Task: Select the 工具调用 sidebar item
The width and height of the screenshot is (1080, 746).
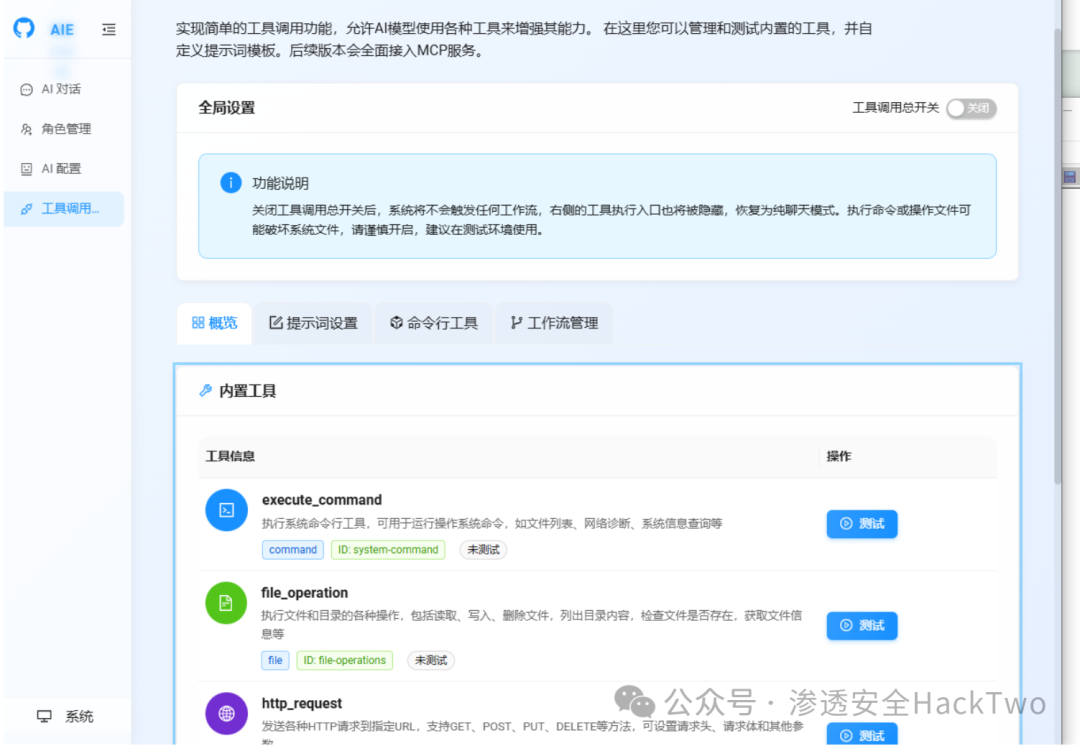Action: point(25,209)
